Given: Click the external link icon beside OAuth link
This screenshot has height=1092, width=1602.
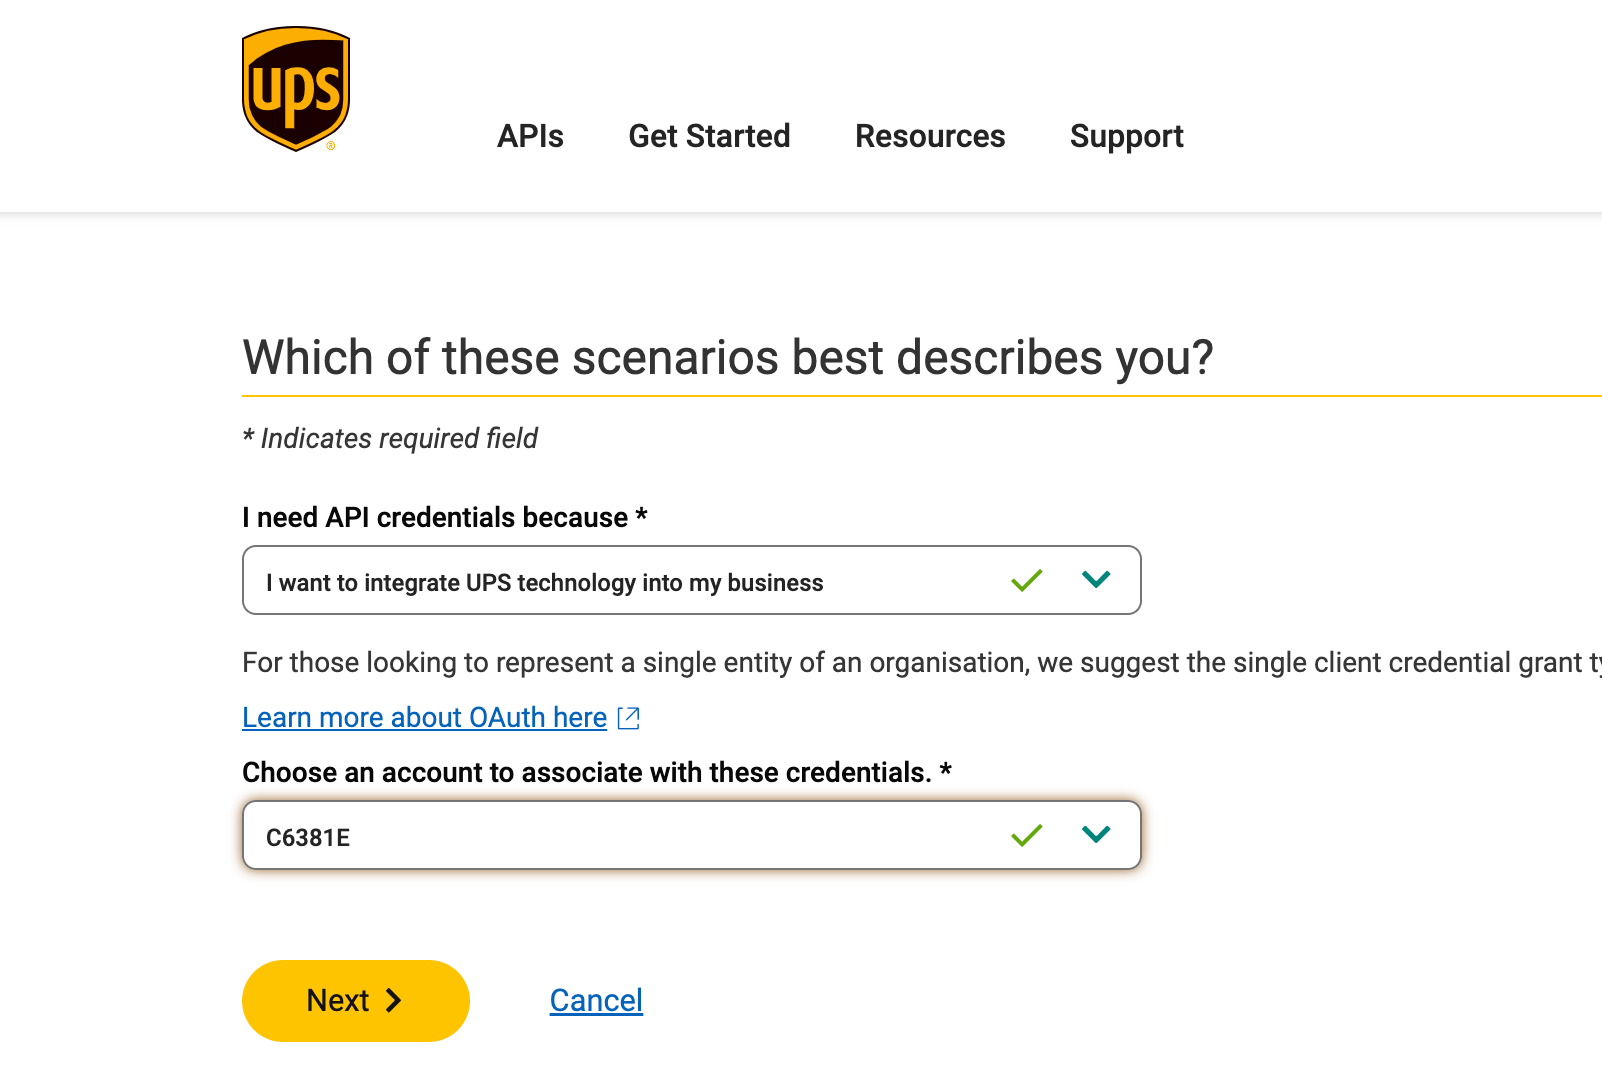Looking at the screenshot, I should coord(629,718).
